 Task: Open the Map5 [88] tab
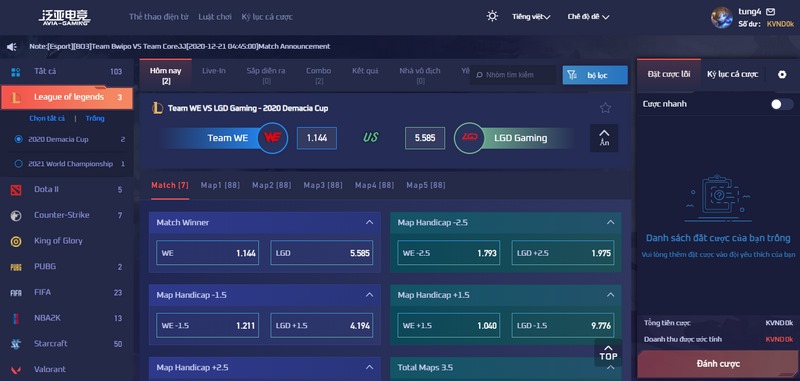(x=426, y=185)
